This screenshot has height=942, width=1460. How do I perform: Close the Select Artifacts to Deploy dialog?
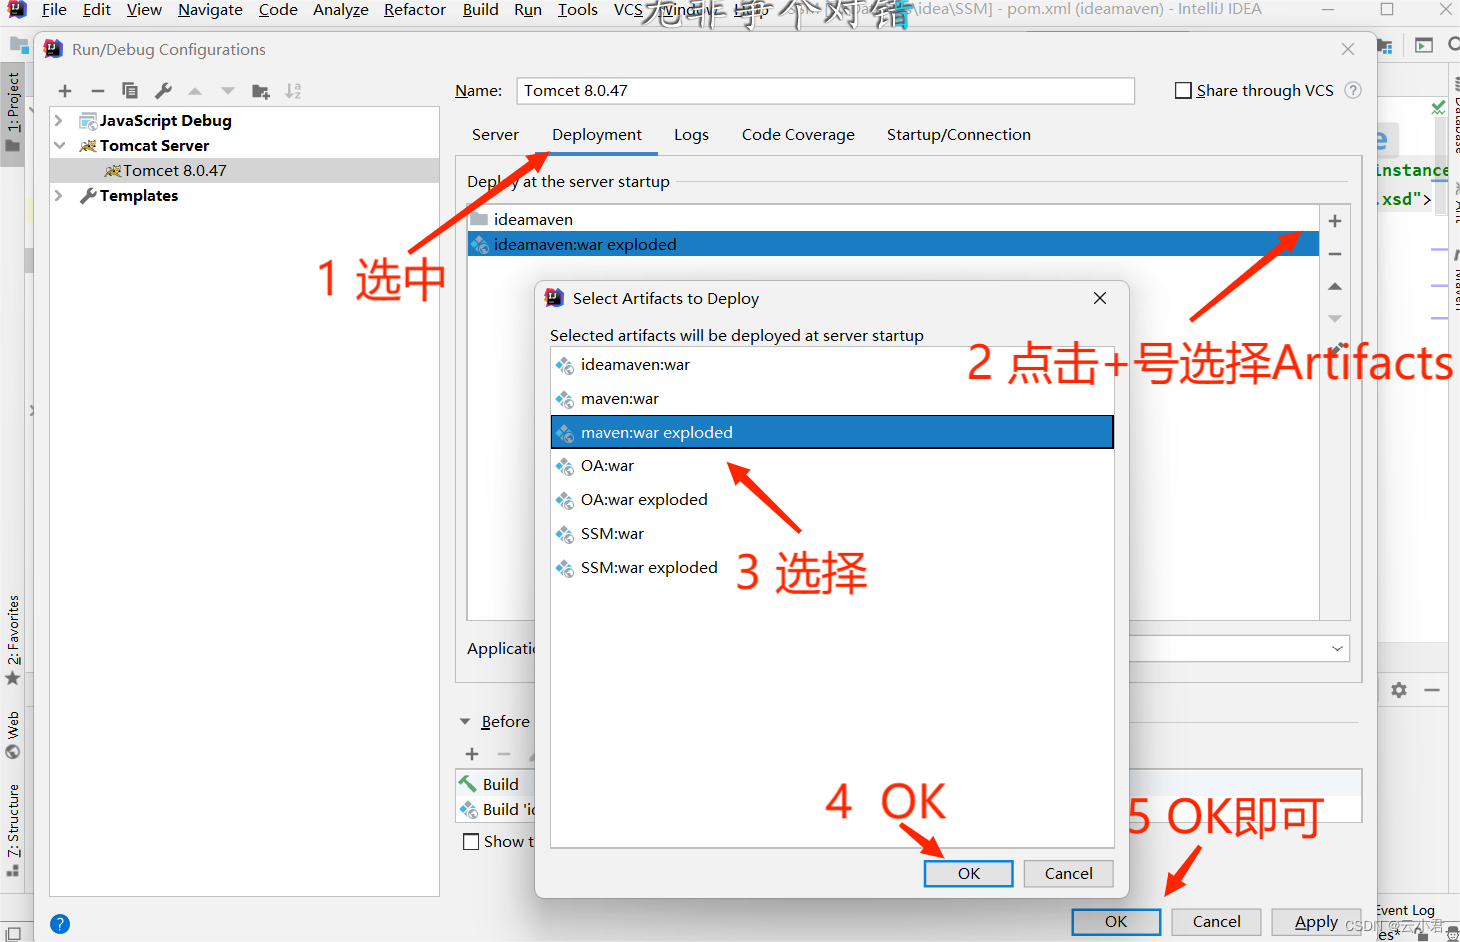(x=1100, y=298)
